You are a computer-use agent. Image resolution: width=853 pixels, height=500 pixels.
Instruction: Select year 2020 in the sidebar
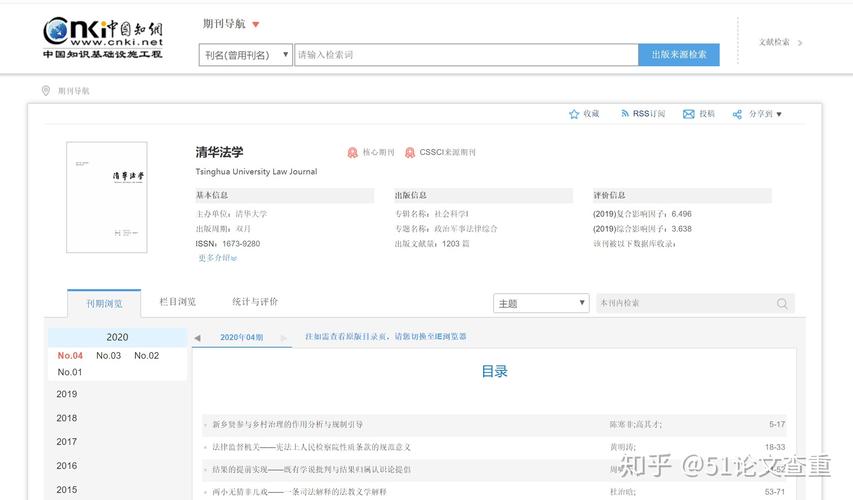point(118,337)
